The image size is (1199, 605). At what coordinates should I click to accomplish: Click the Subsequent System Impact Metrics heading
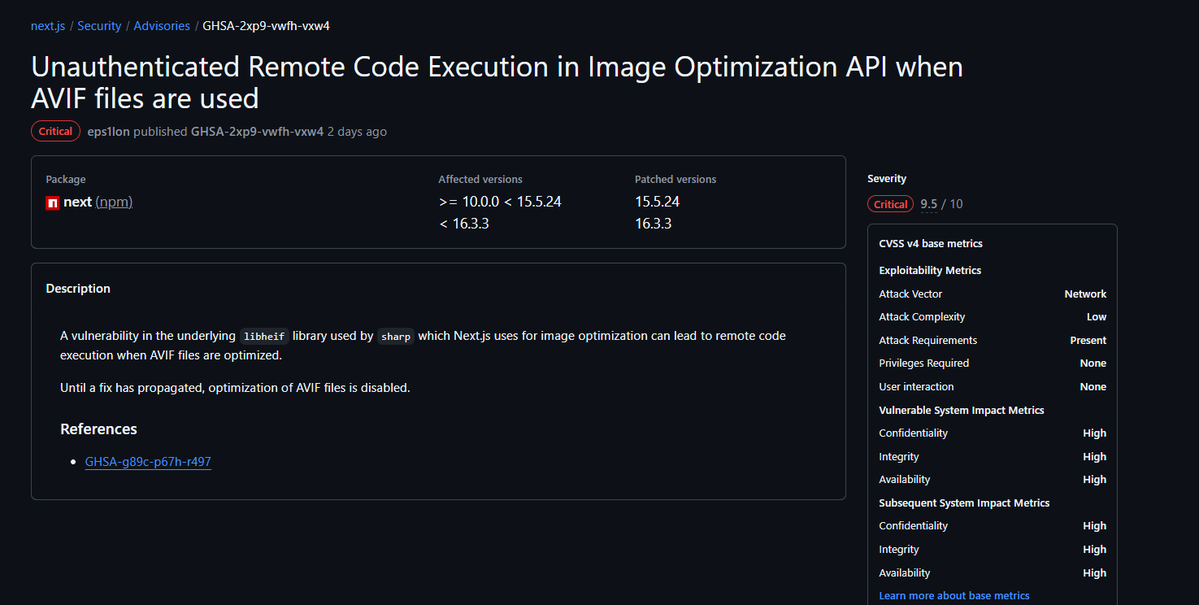963,503
